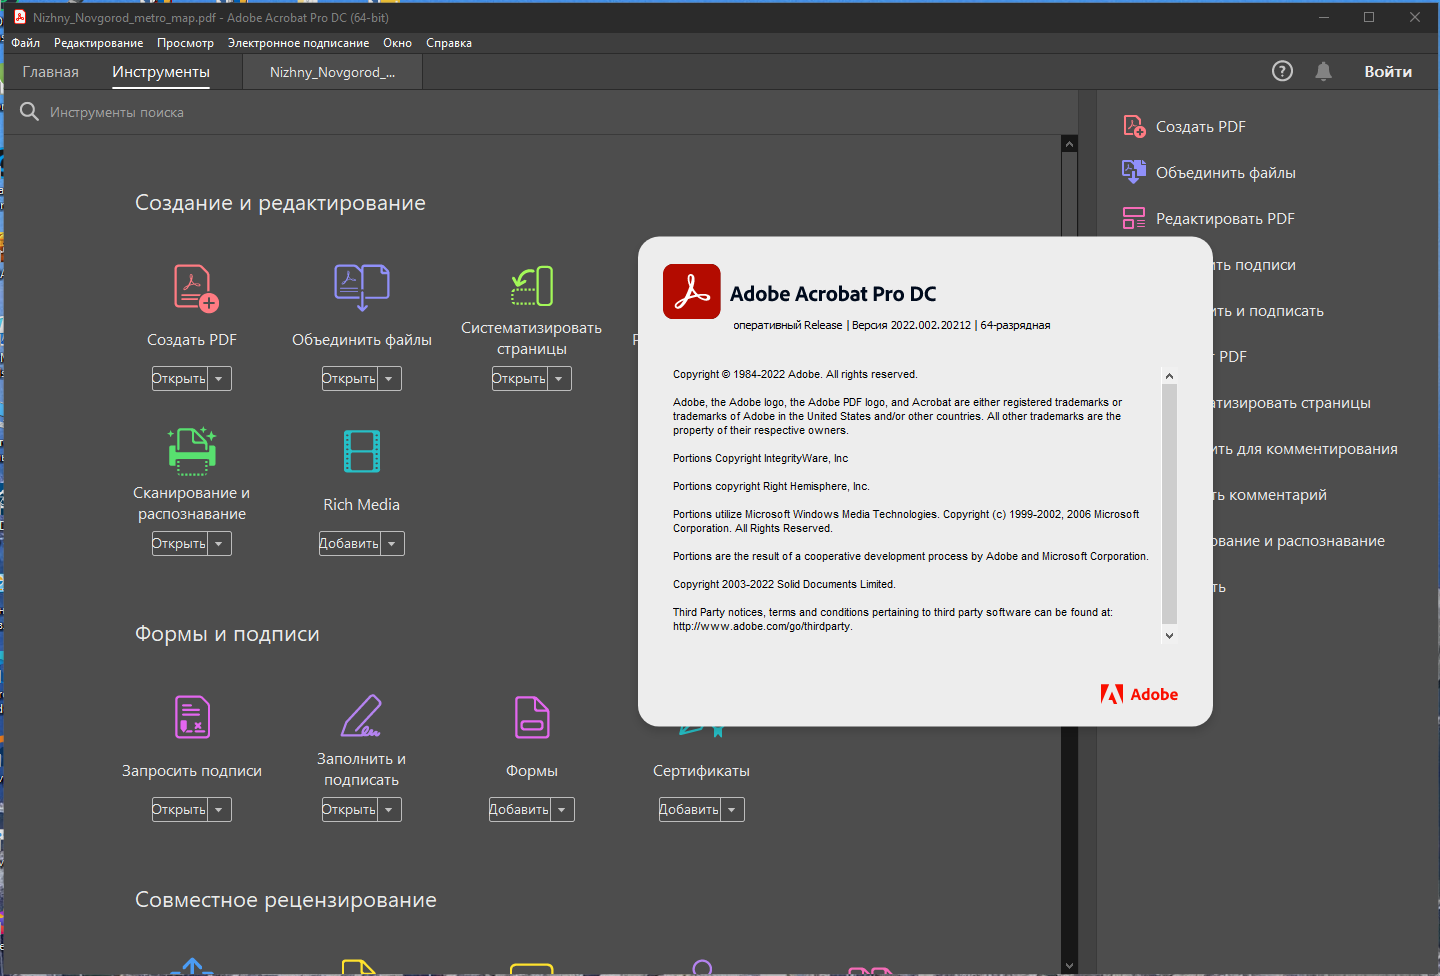Select the Инструменты tab
Viewport: 1440px width, 976px height.
point(161,72)
